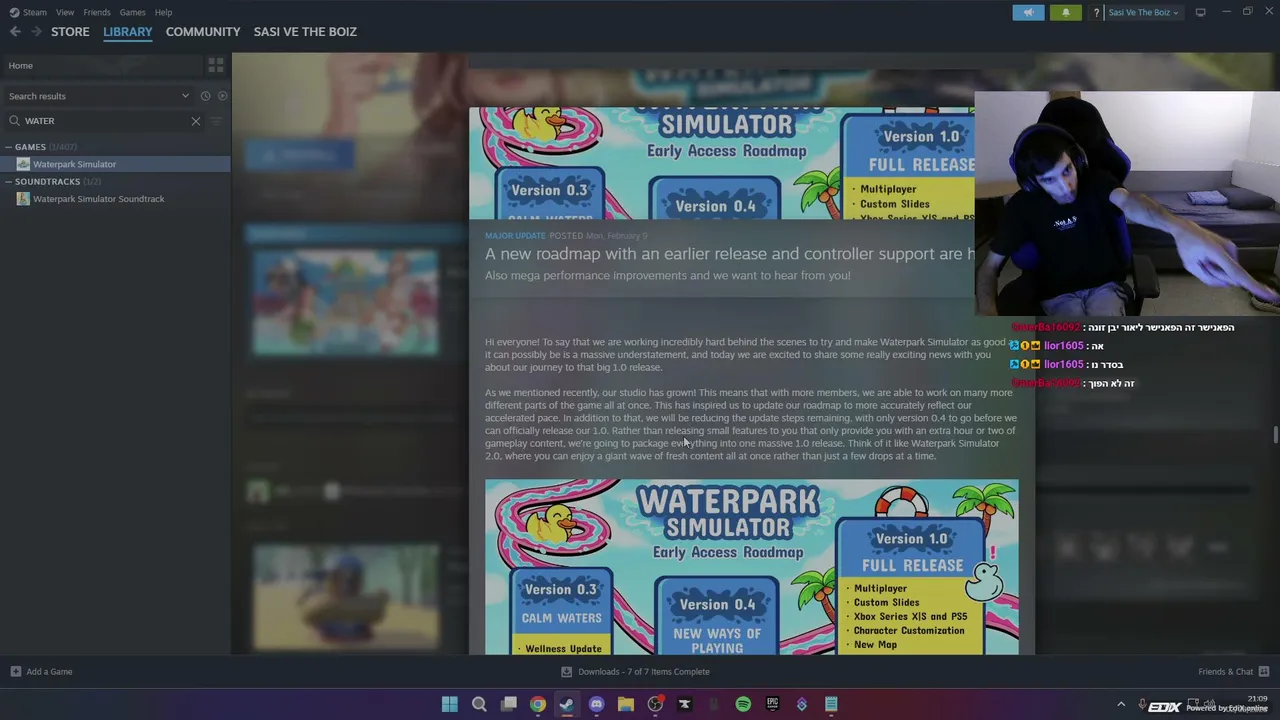Open the Friends menu
The width and height of the screenshot is (1280, 720).
(97, 12)
